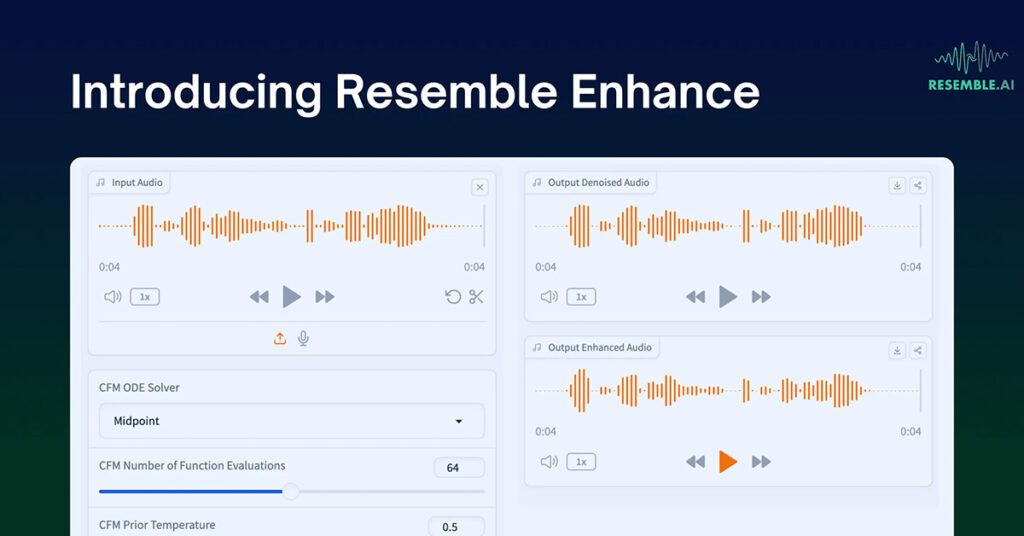The height and width of the screenshot is (536, 1024).
Task: Click the scissors trim icon
Action: [x=476, y=297]
